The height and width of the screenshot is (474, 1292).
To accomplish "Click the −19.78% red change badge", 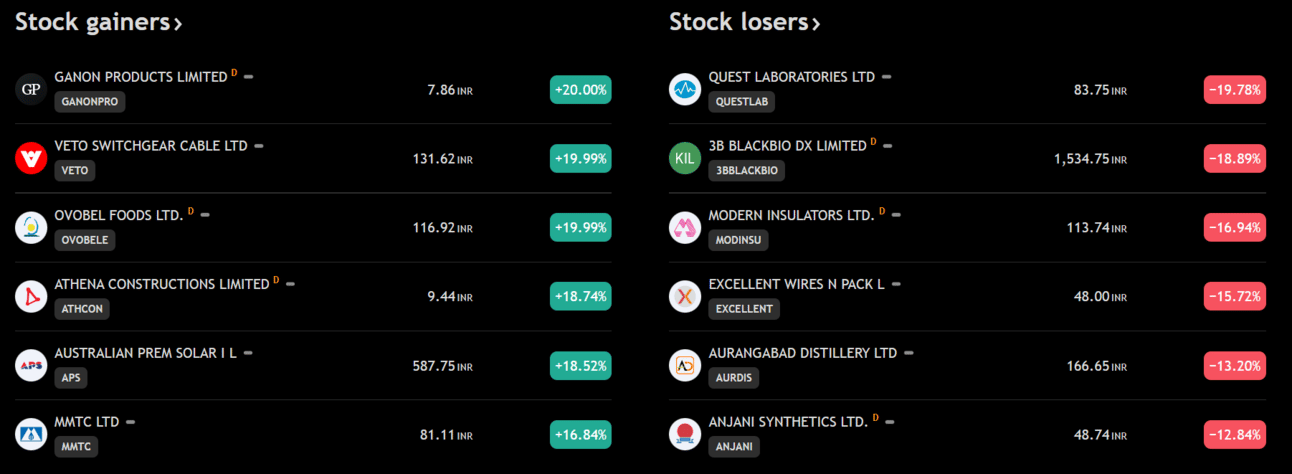I will click(x=1234, y=90).
